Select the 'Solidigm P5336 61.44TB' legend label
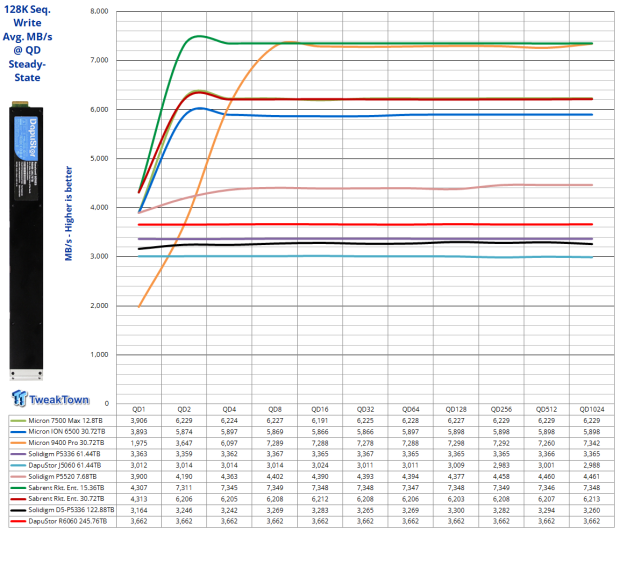This screenshot has height=568, width=620. pyautogui.click(x=64, y=454)
